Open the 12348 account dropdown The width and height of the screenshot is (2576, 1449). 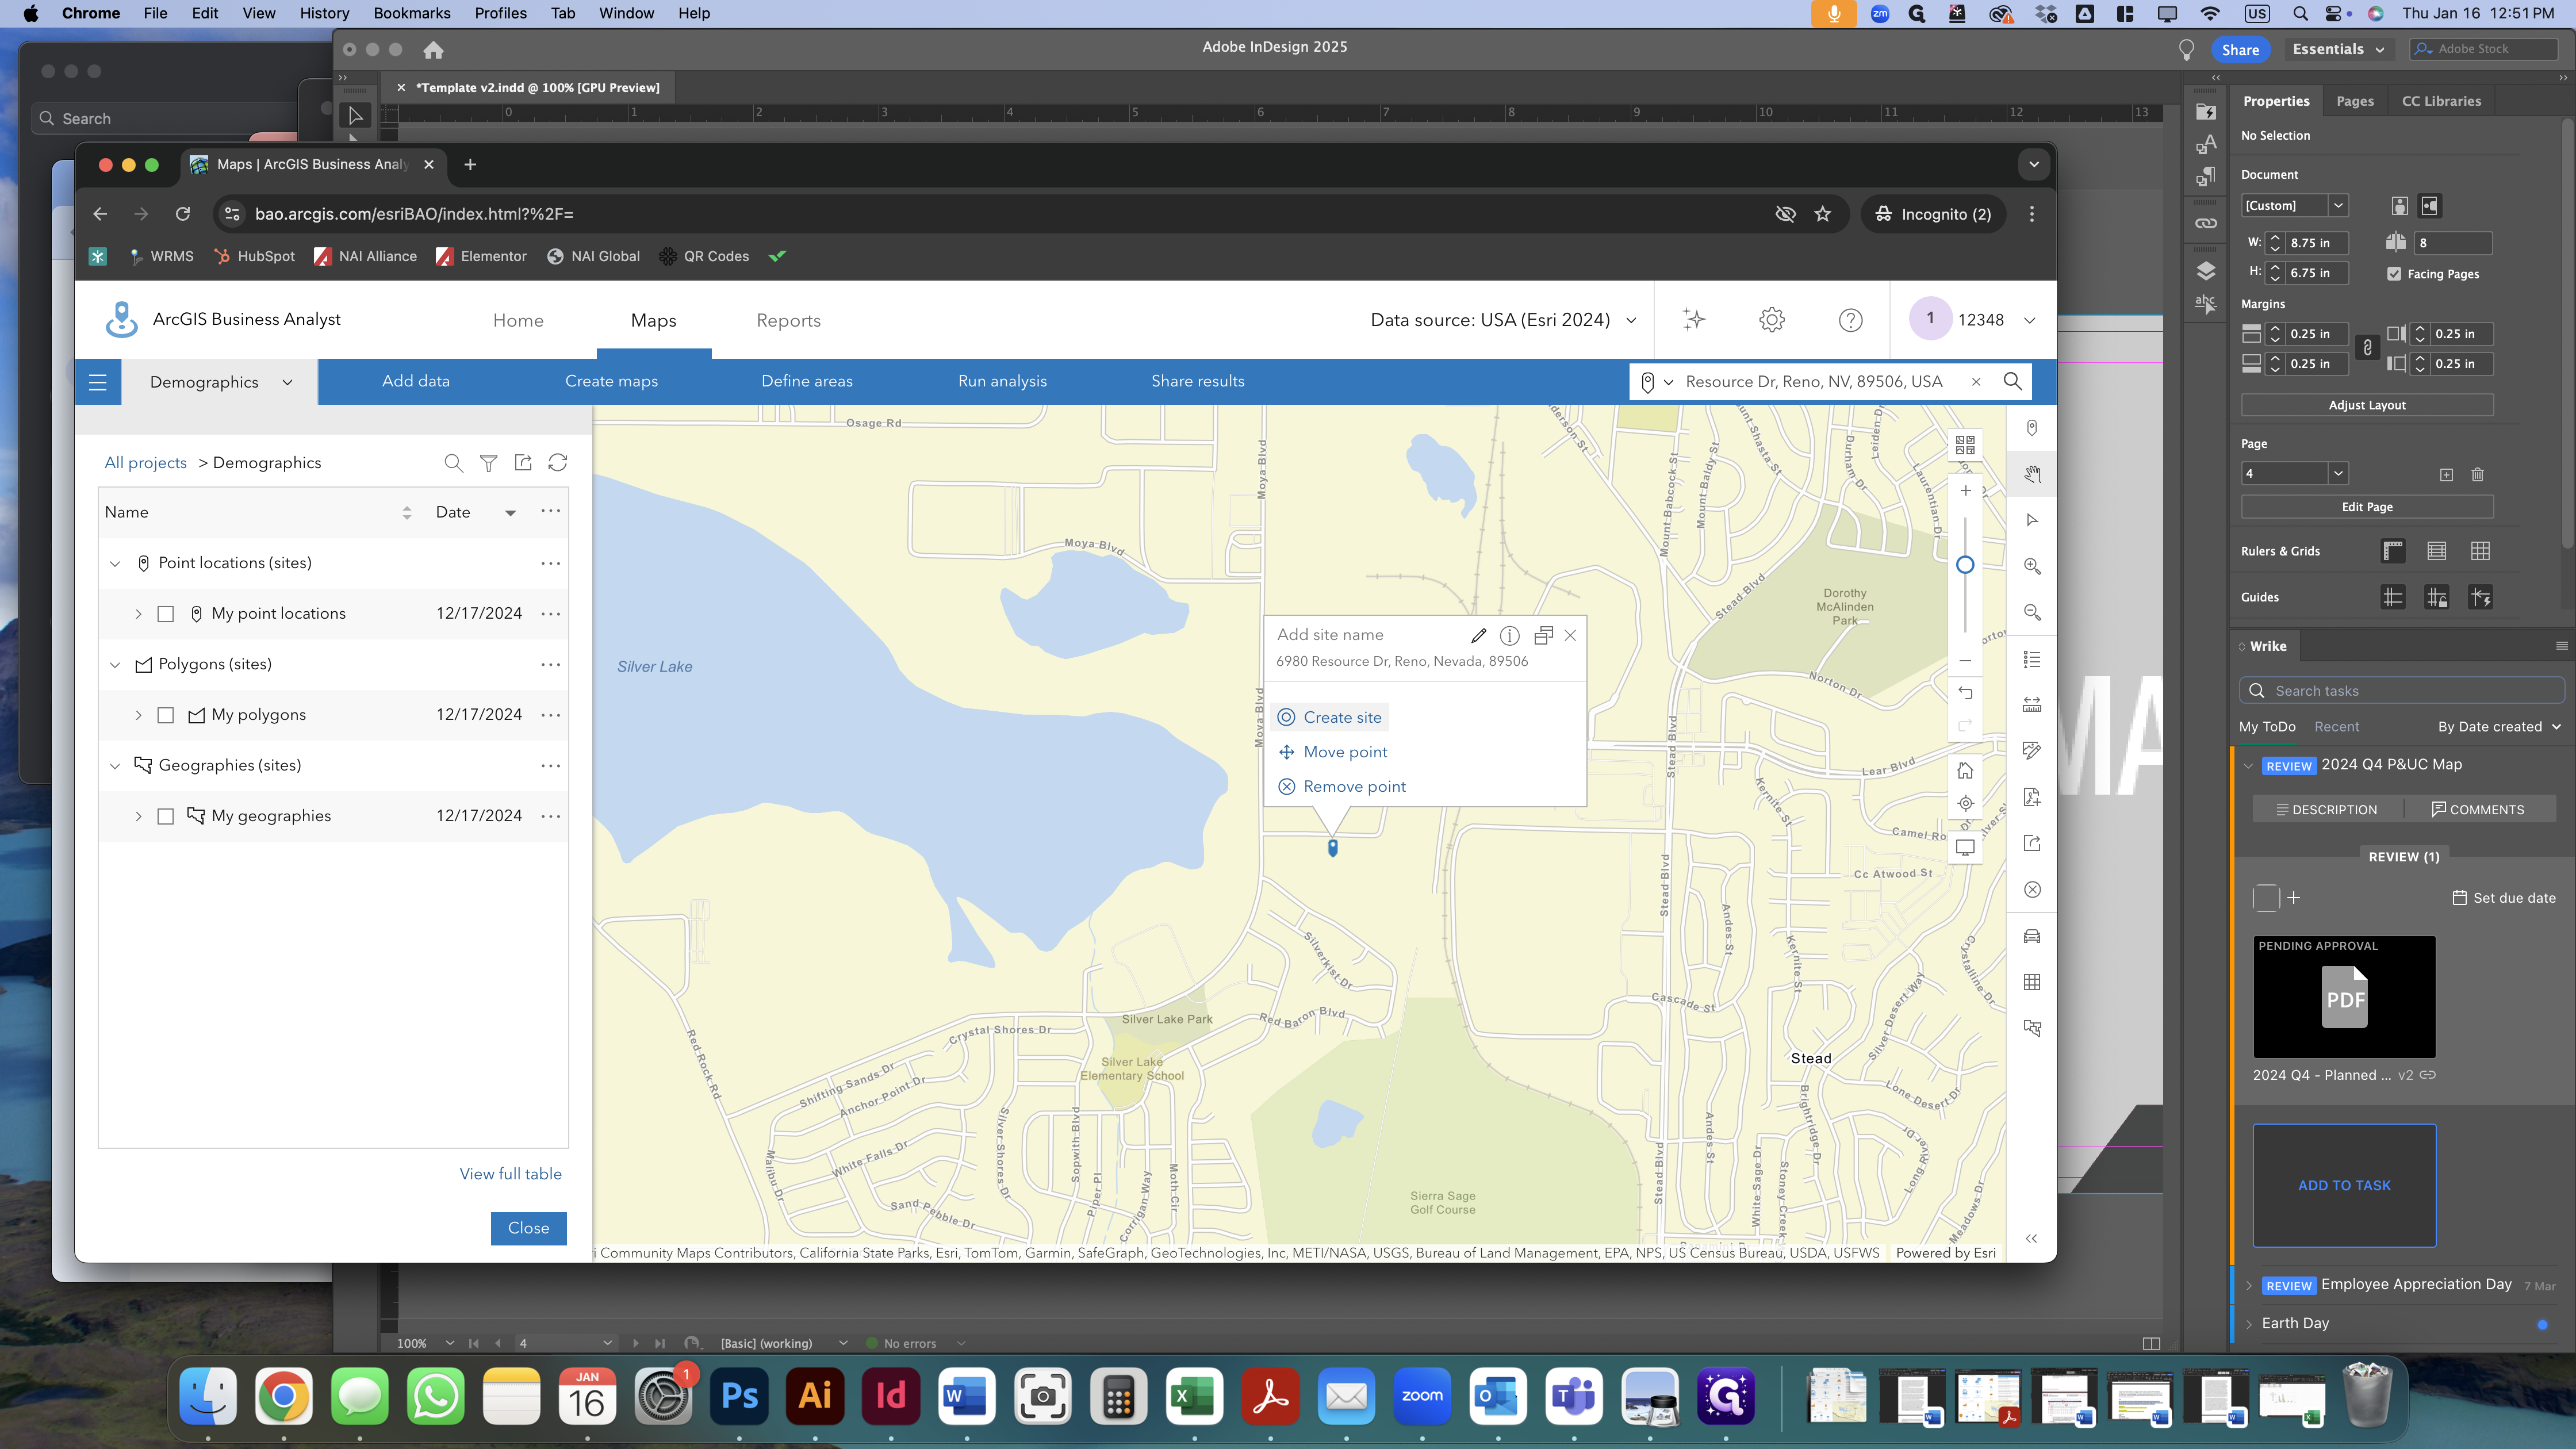pyautogui.click(x=1973, y=320)
